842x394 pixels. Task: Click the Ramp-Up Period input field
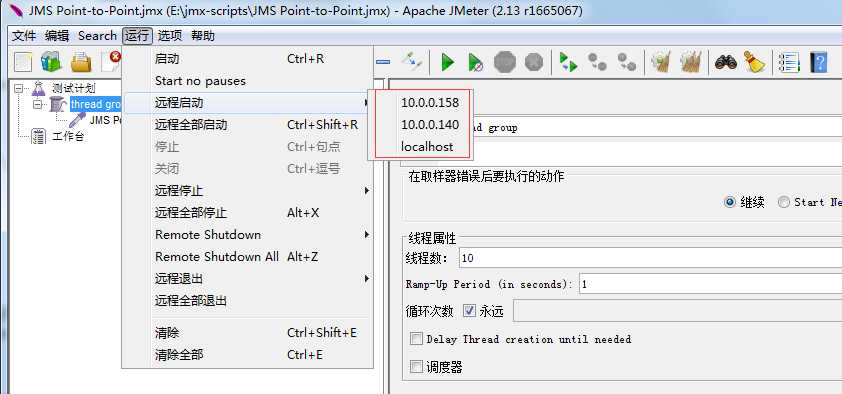tap(710, 284)
